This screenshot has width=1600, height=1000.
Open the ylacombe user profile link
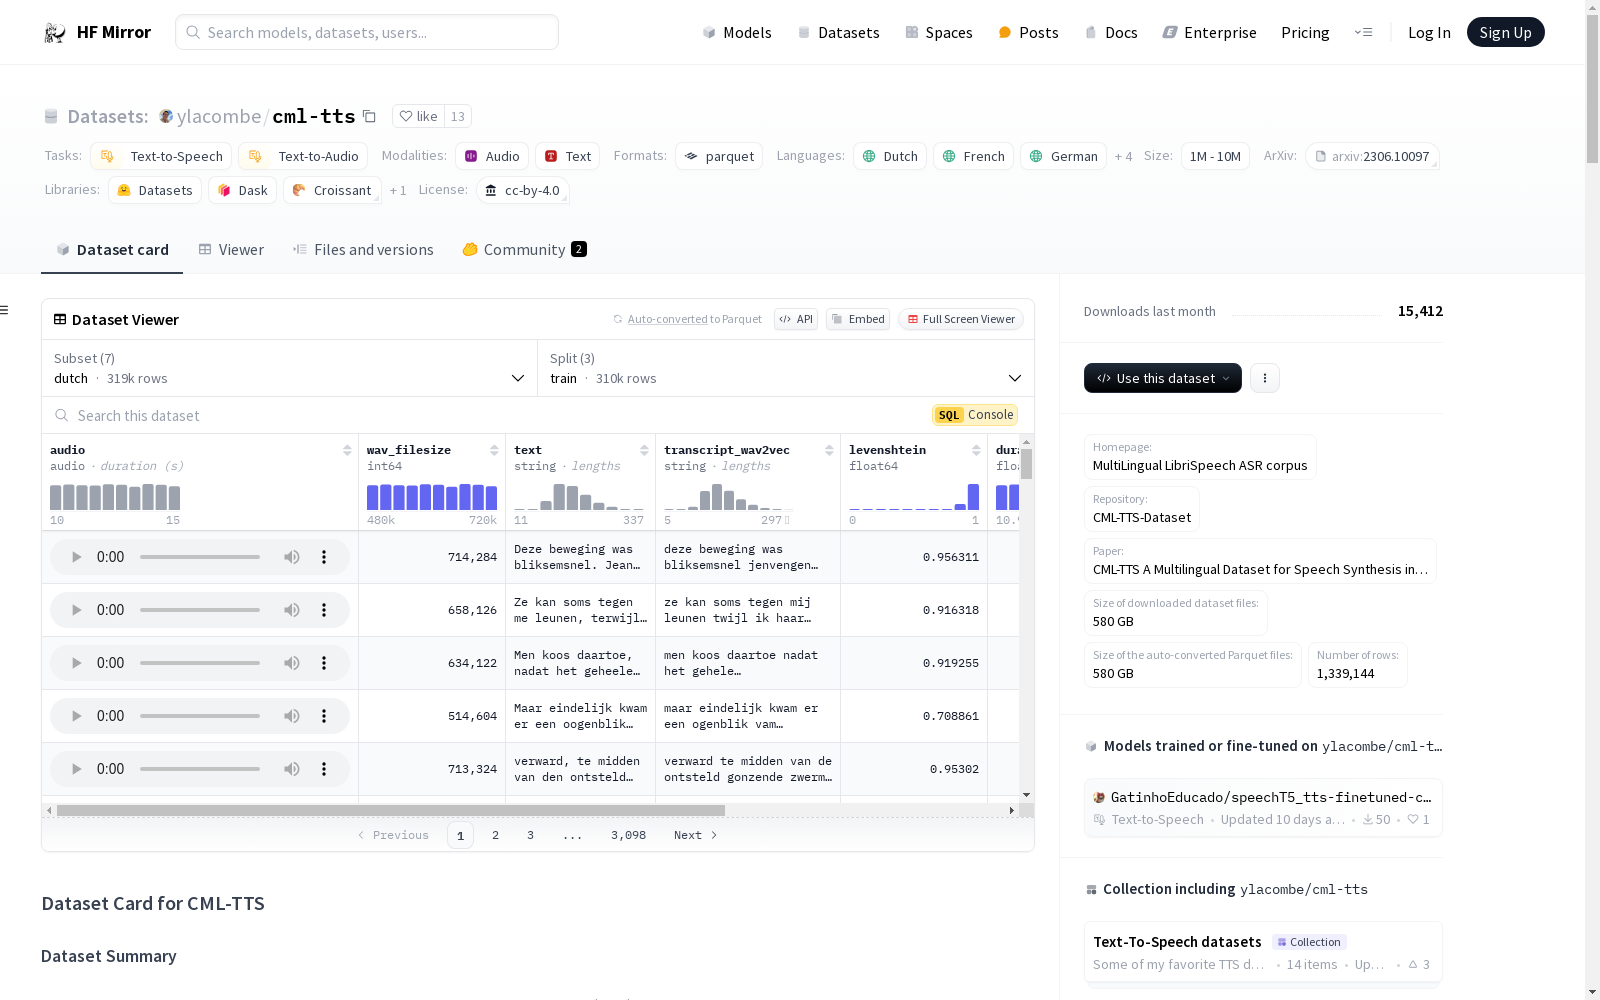[219, 116]
